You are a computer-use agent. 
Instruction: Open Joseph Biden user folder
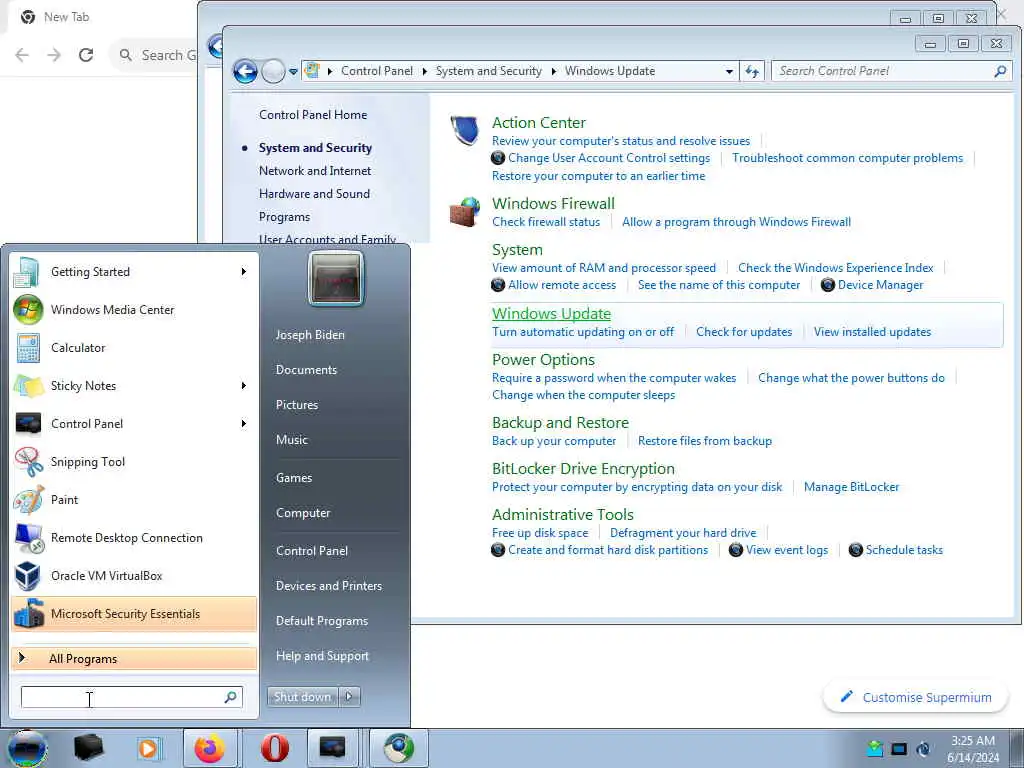310,335
